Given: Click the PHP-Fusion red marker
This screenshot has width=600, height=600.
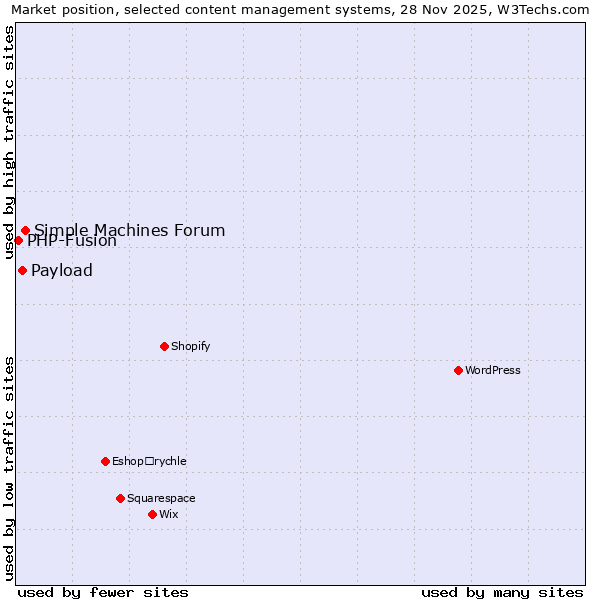Looking at the screenshot, I should tap(18, 240).
